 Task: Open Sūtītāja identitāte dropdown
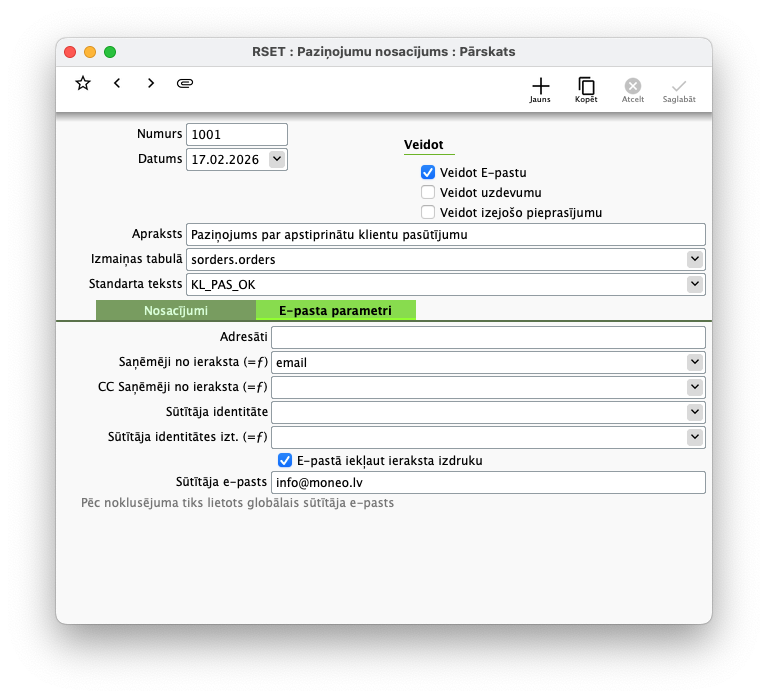click(695, 412)
